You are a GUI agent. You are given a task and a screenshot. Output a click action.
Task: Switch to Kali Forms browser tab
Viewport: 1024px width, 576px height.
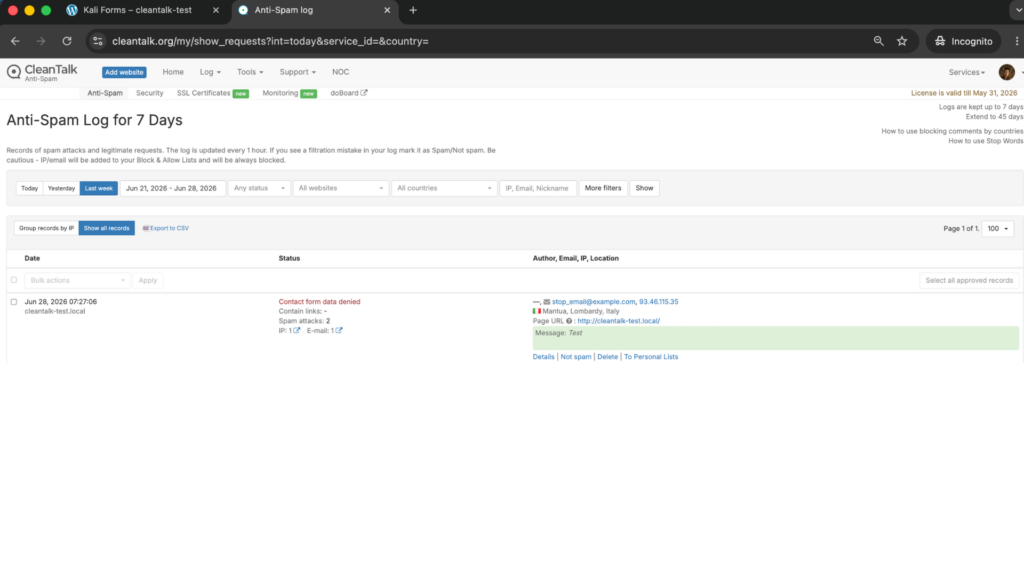(137, 10)
